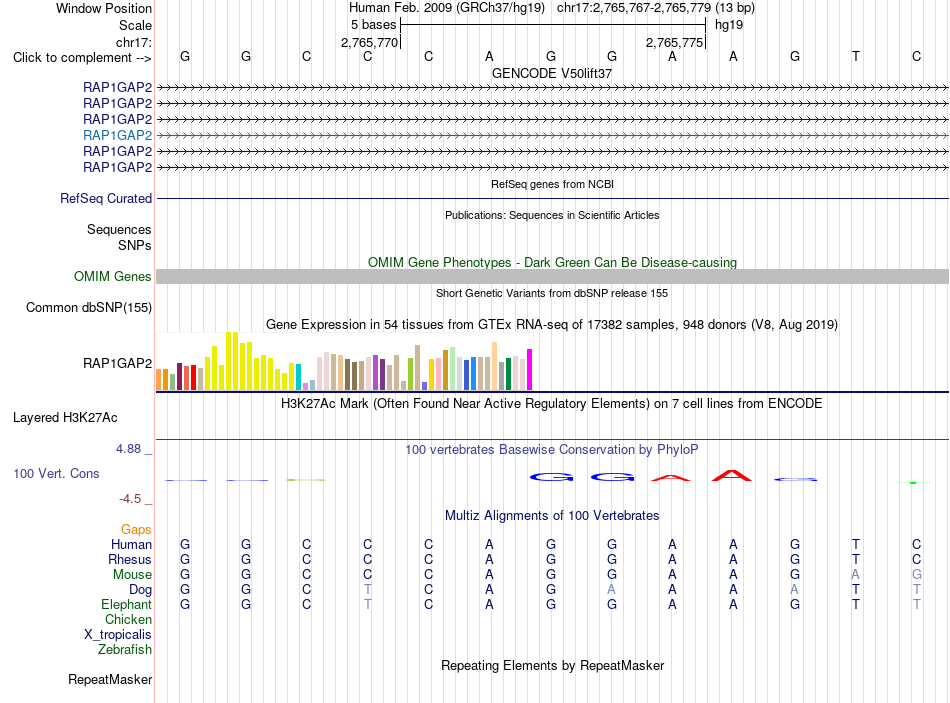Click the large red A PhyloP conservation logo

pyautogui.click(x=732, y=476)
